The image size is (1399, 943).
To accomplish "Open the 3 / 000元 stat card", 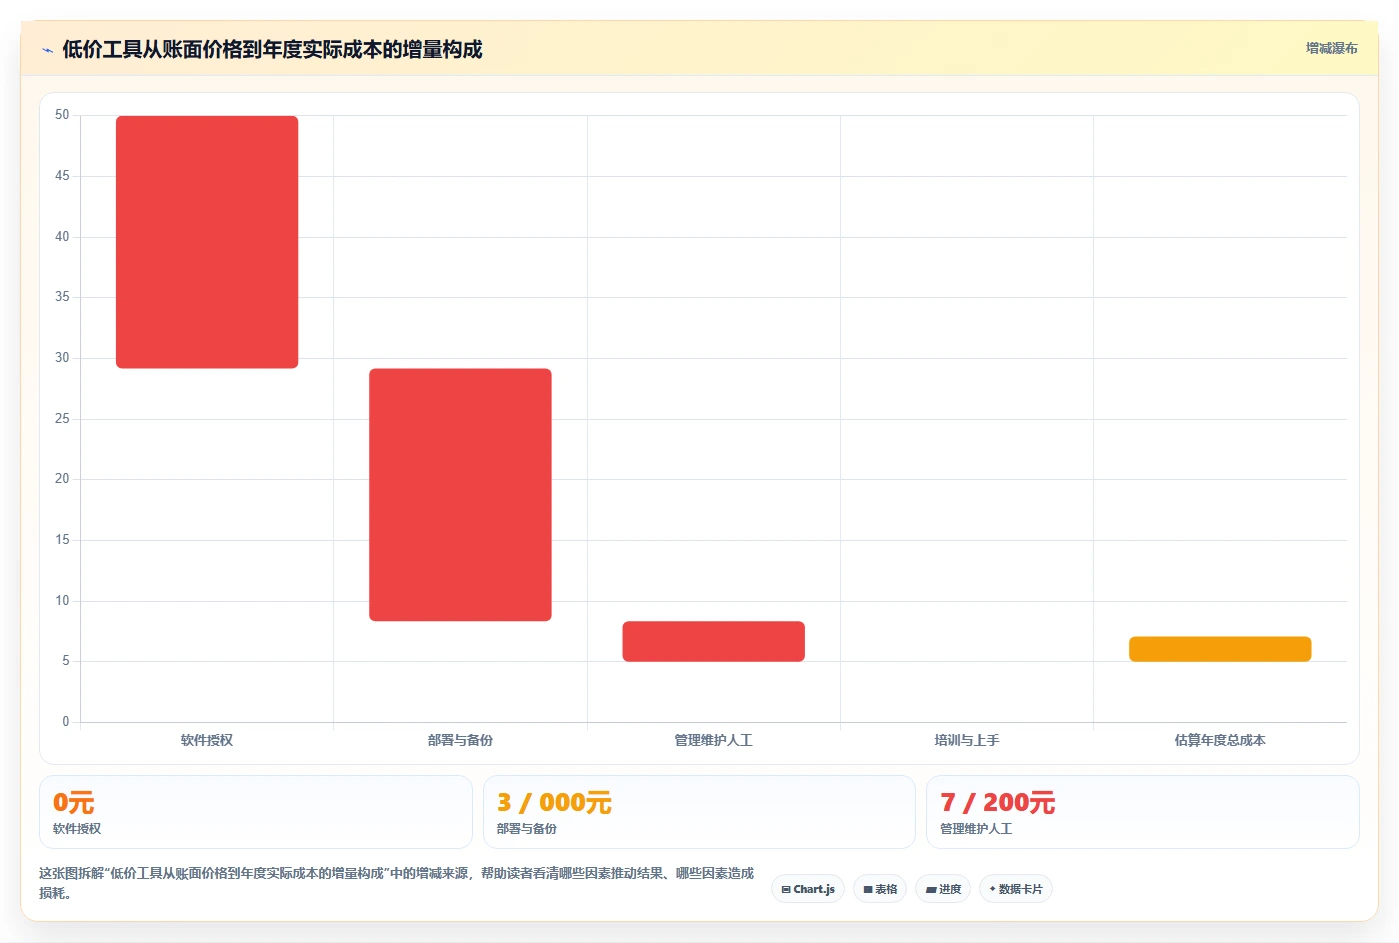I will (699, 812).
